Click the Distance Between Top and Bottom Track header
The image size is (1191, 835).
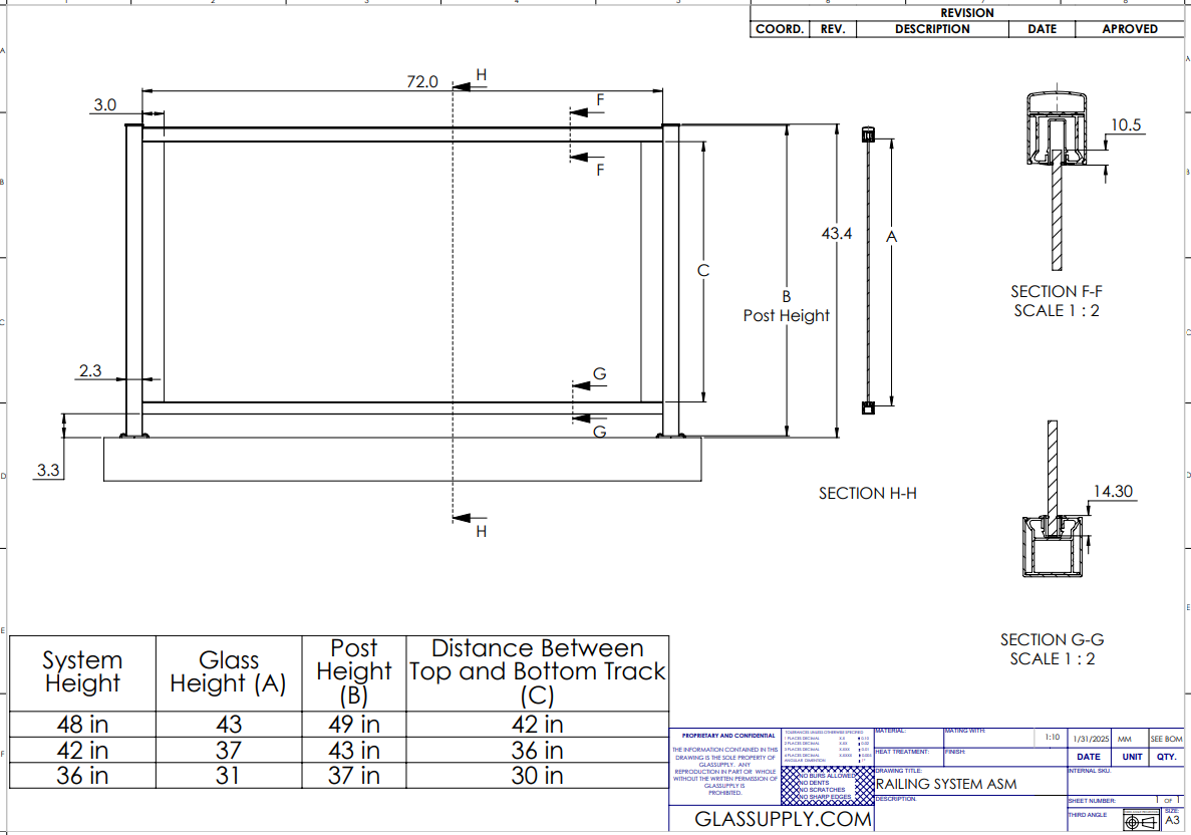(x=537, y=672)
